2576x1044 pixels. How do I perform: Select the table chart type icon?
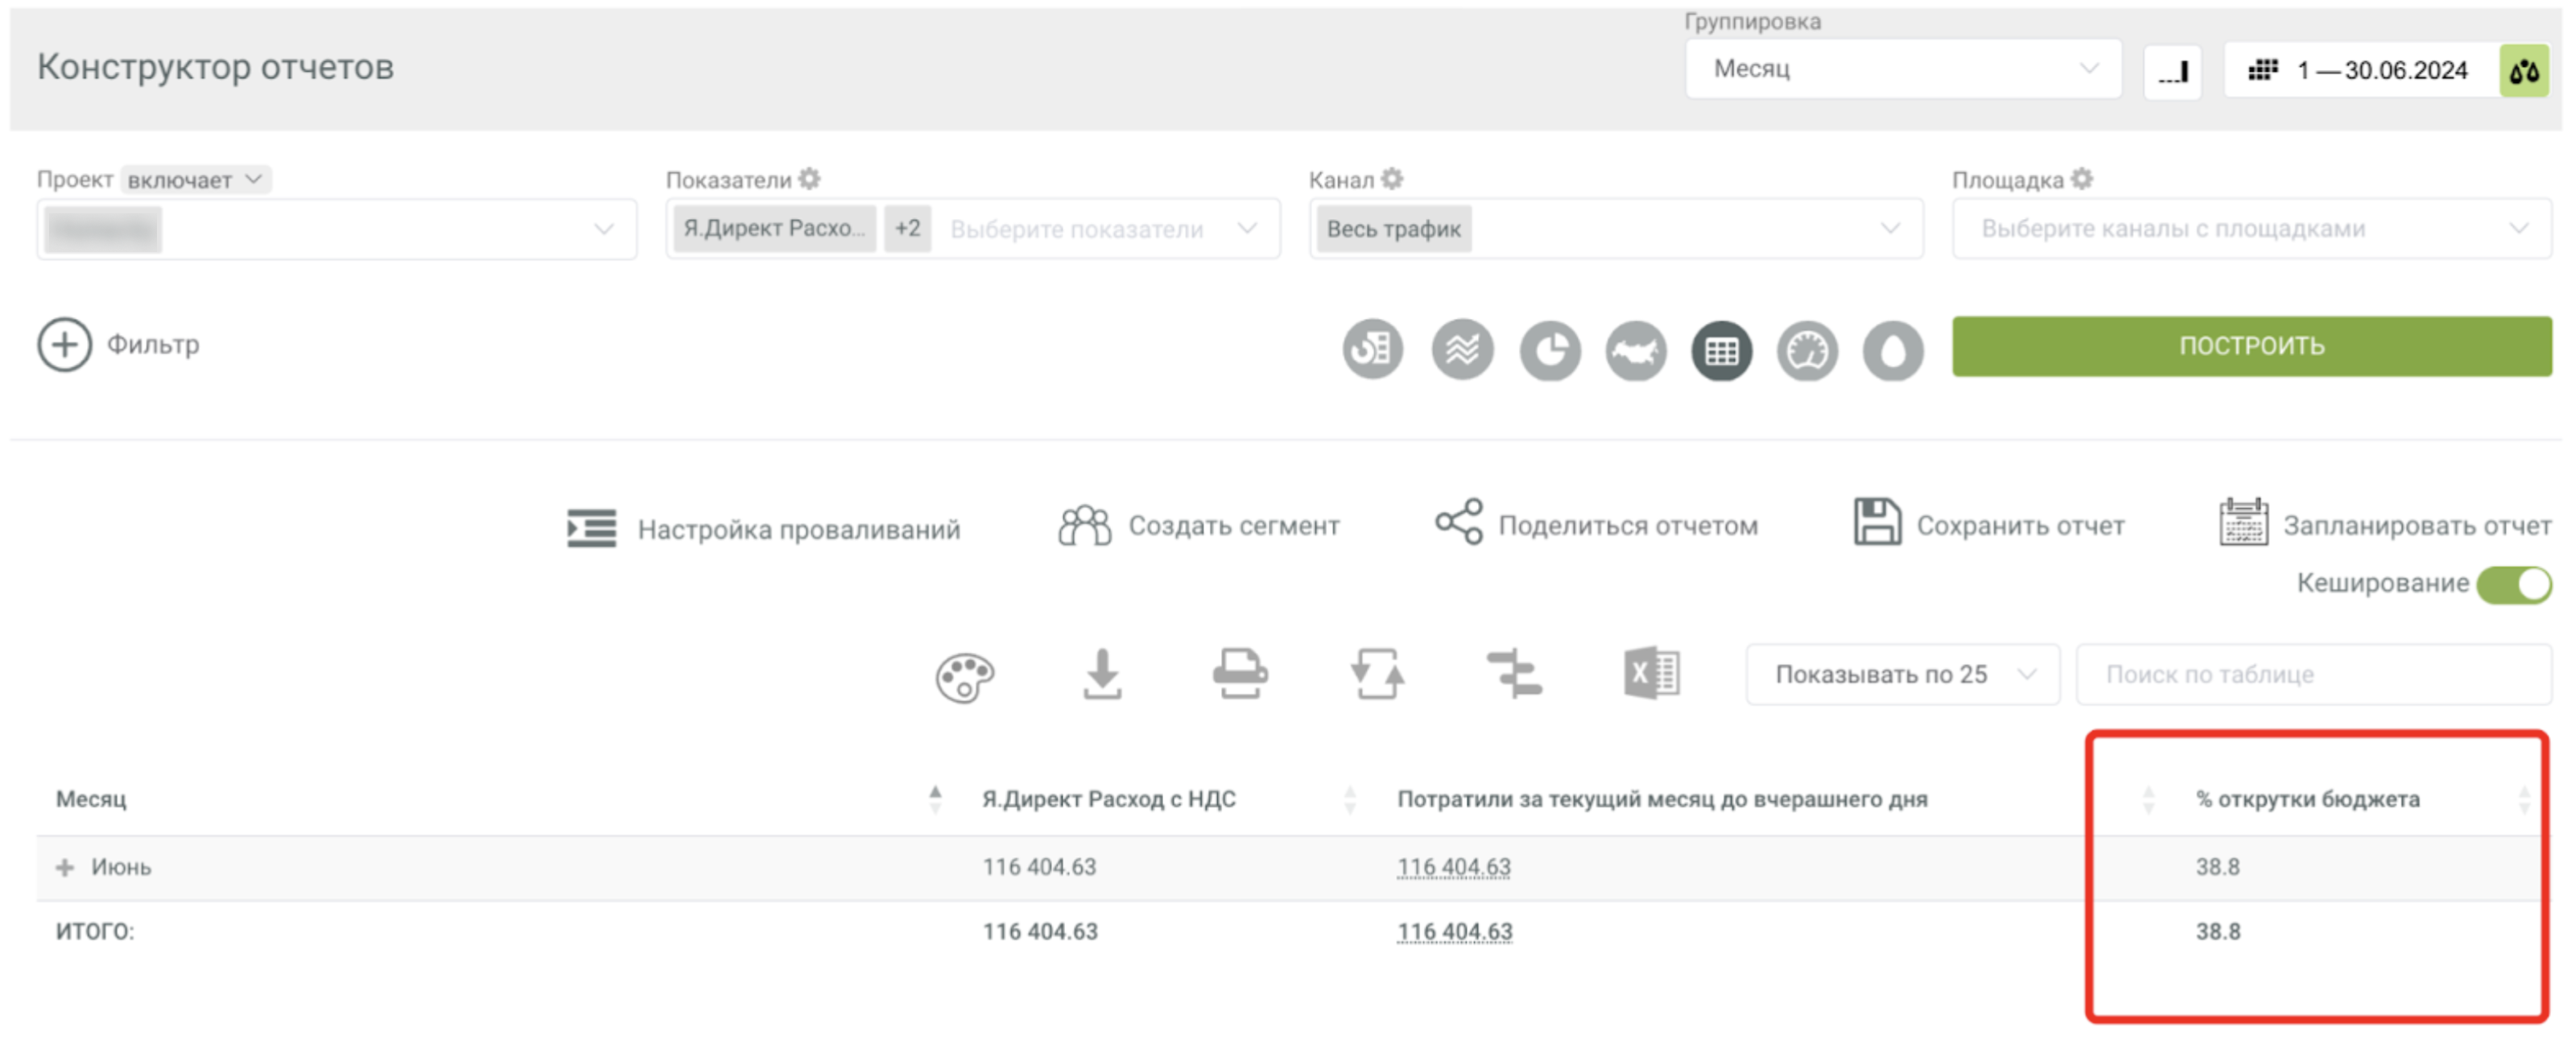point(1721,350)
